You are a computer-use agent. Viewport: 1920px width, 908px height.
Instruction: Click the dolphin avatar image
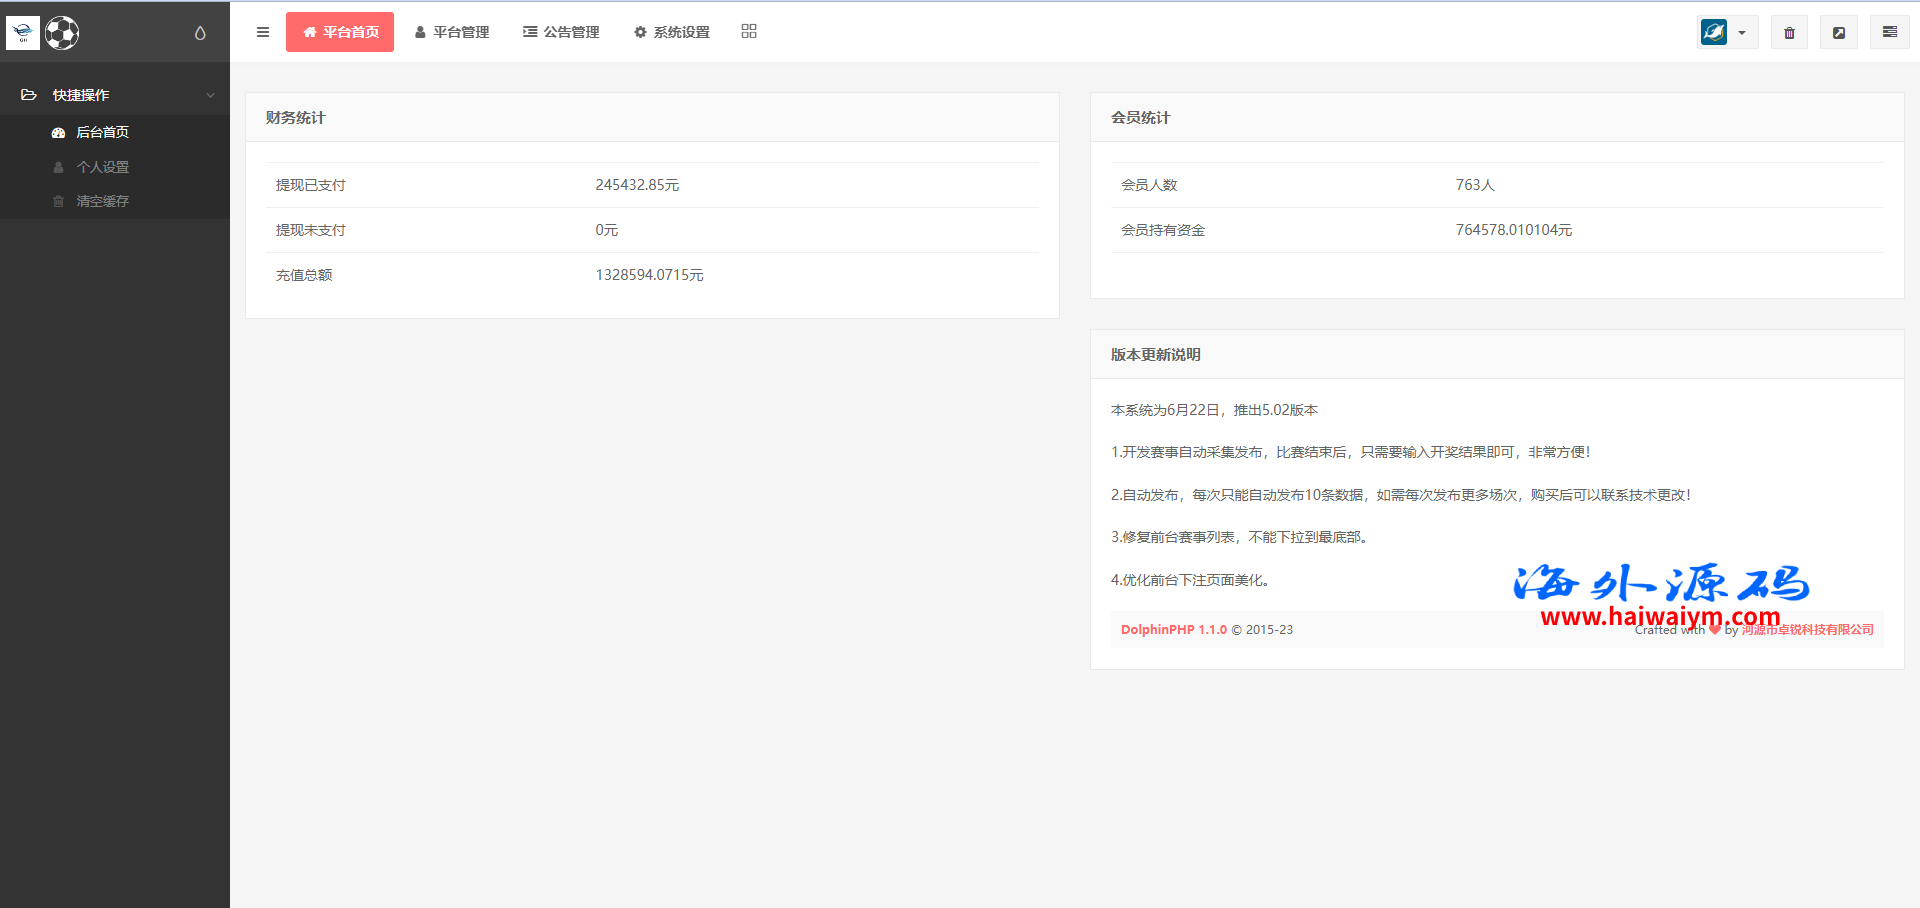[1714, 32]
